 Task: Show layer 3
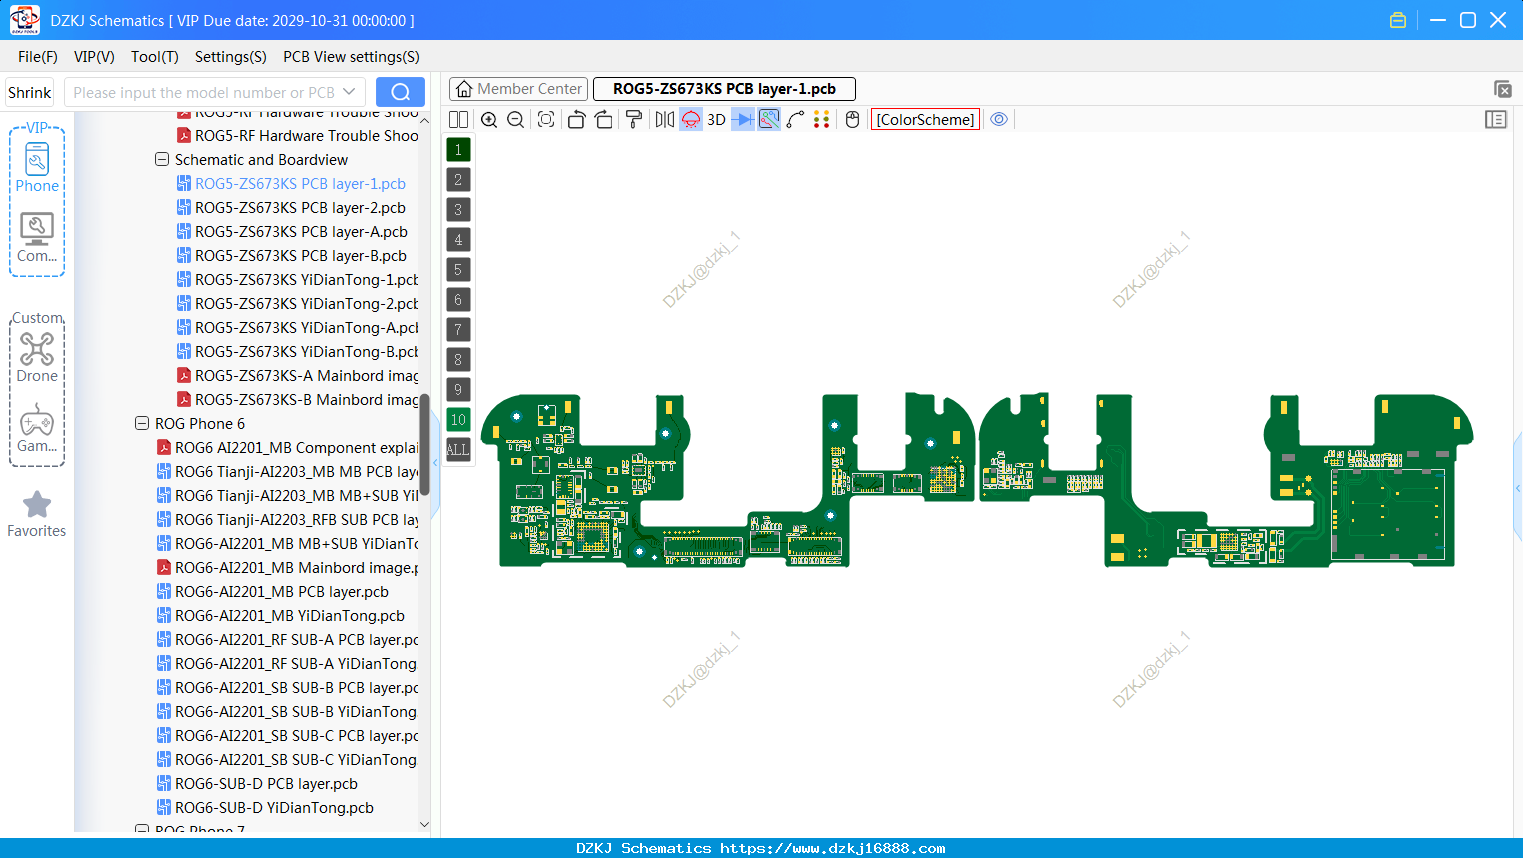click(x=458, y=210)
